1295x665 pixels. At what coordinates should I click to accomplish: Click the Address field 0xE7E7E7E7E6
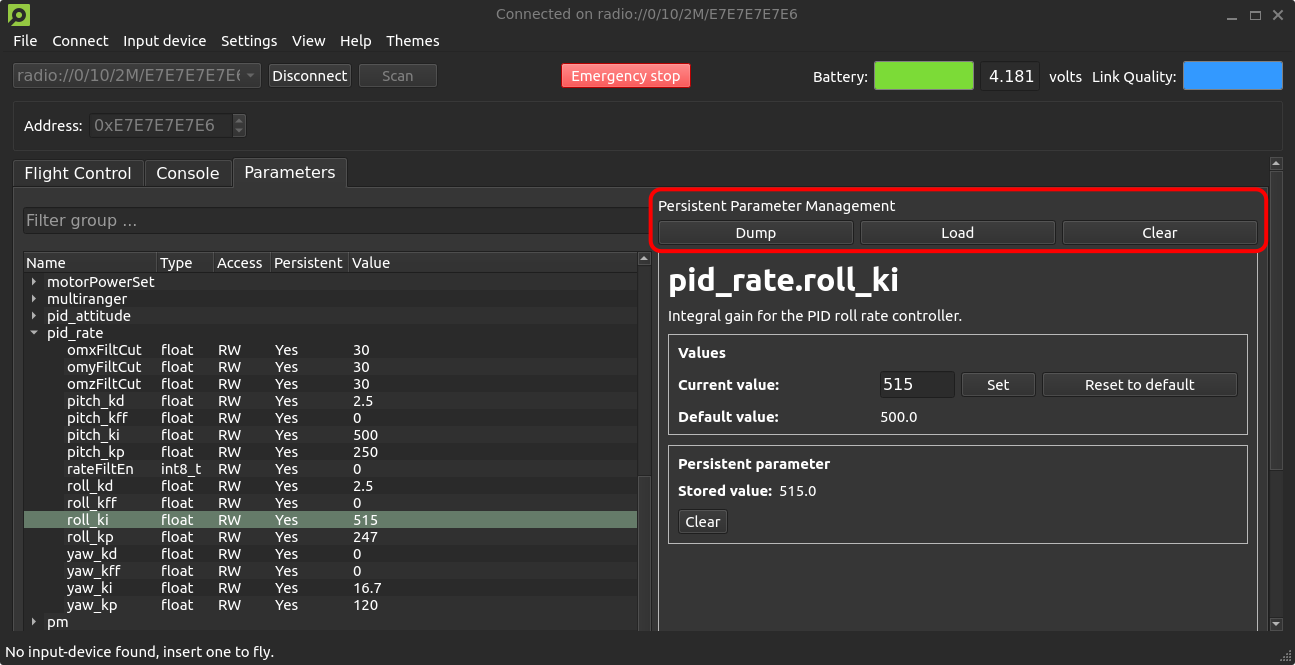pyautogui.click(x=160, y=126)
